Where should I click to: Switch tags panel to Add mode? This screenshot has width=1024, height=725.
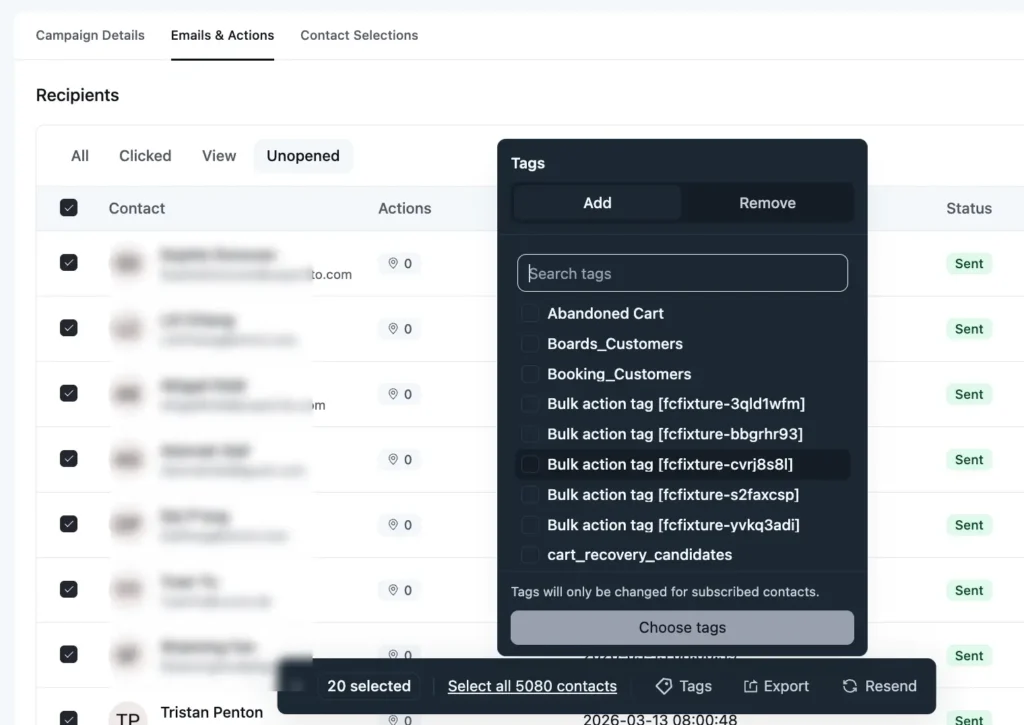tap(598, 203)
